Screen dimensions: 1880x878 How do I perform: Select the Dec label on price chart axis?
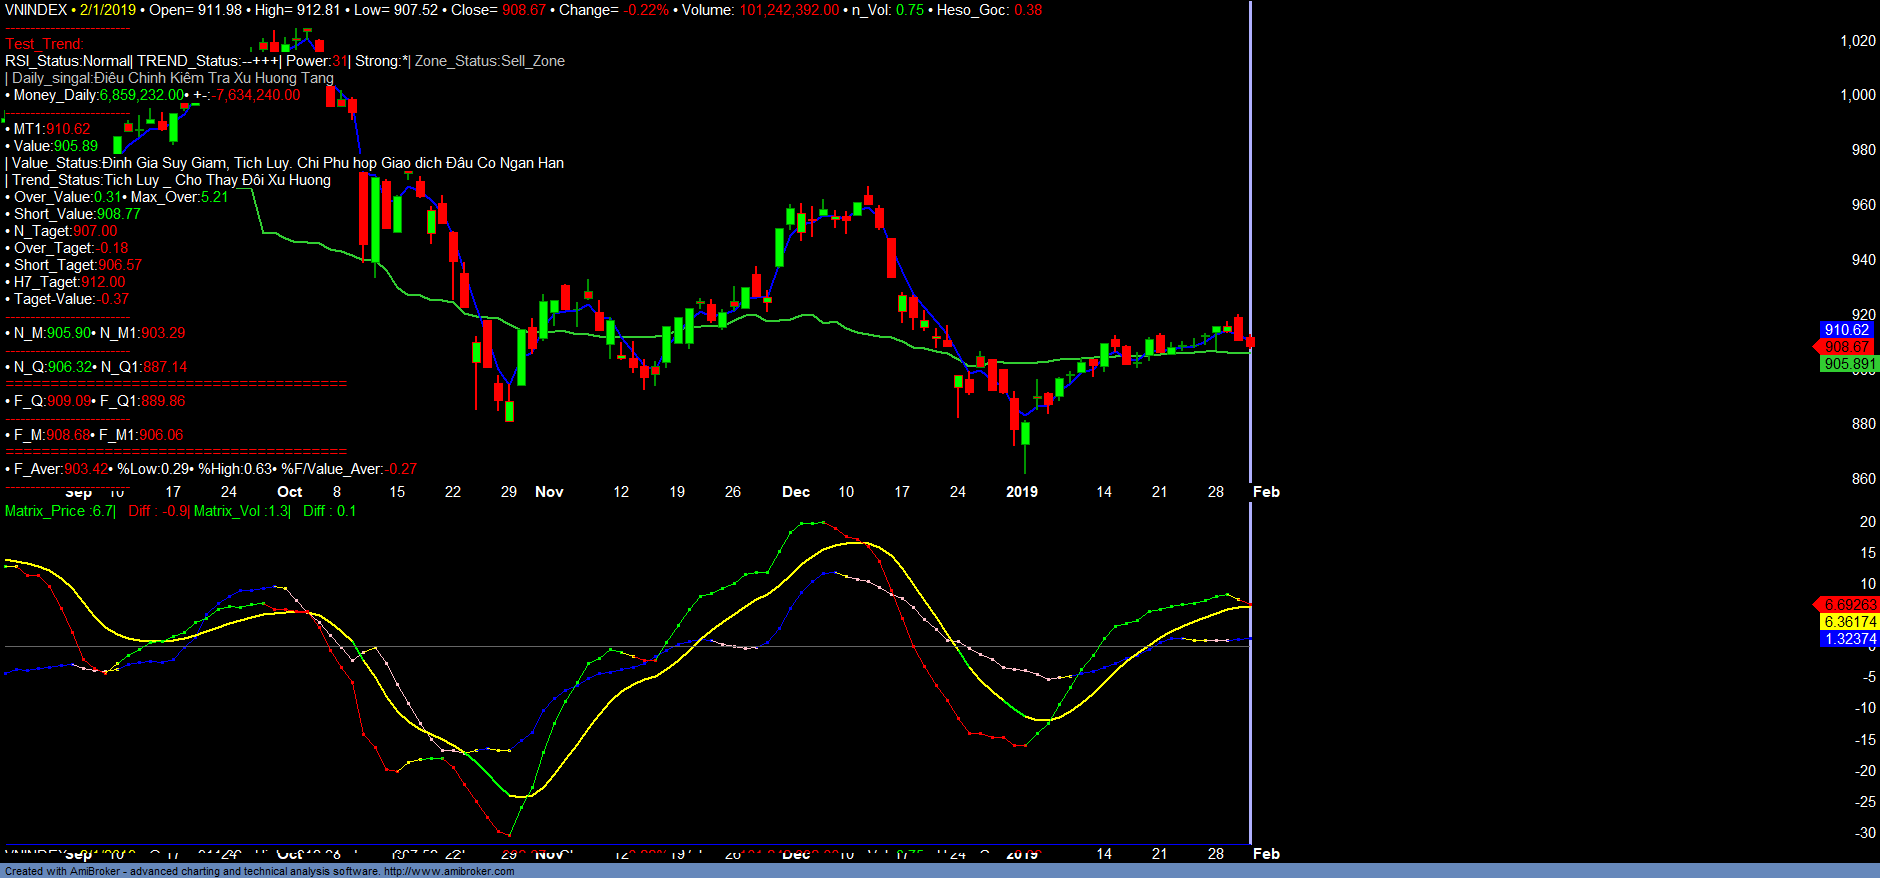[x=796, y=492]
